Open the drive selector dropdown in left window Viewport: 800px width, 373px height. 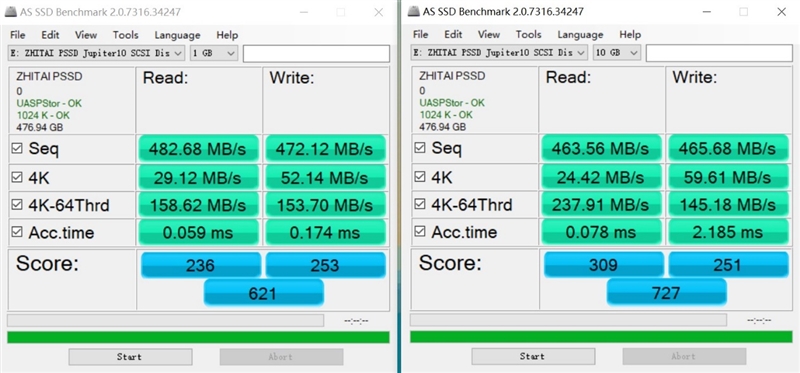pyautogui.click(x=97, y=53)
